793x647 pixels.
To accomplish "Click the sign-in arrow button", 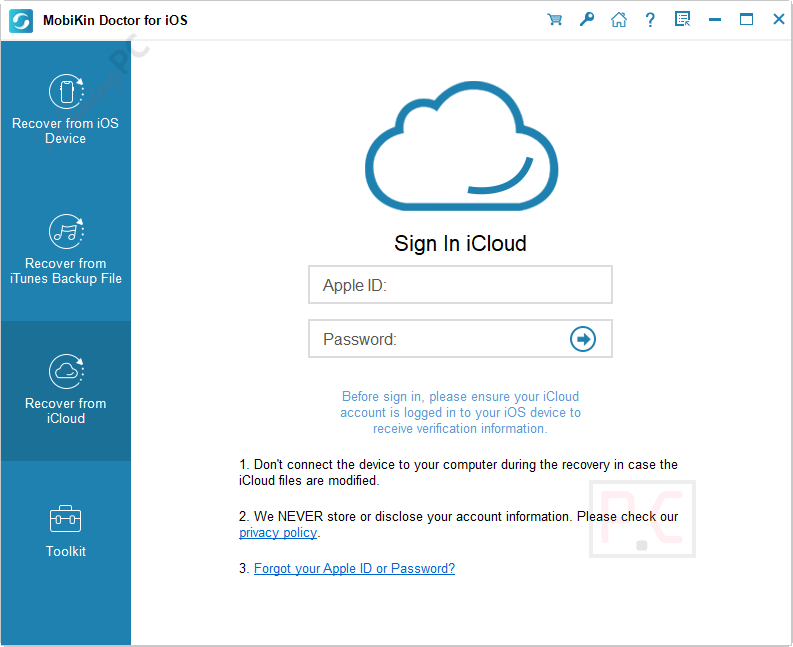I will pyautogui.click(x=583, y=339).
